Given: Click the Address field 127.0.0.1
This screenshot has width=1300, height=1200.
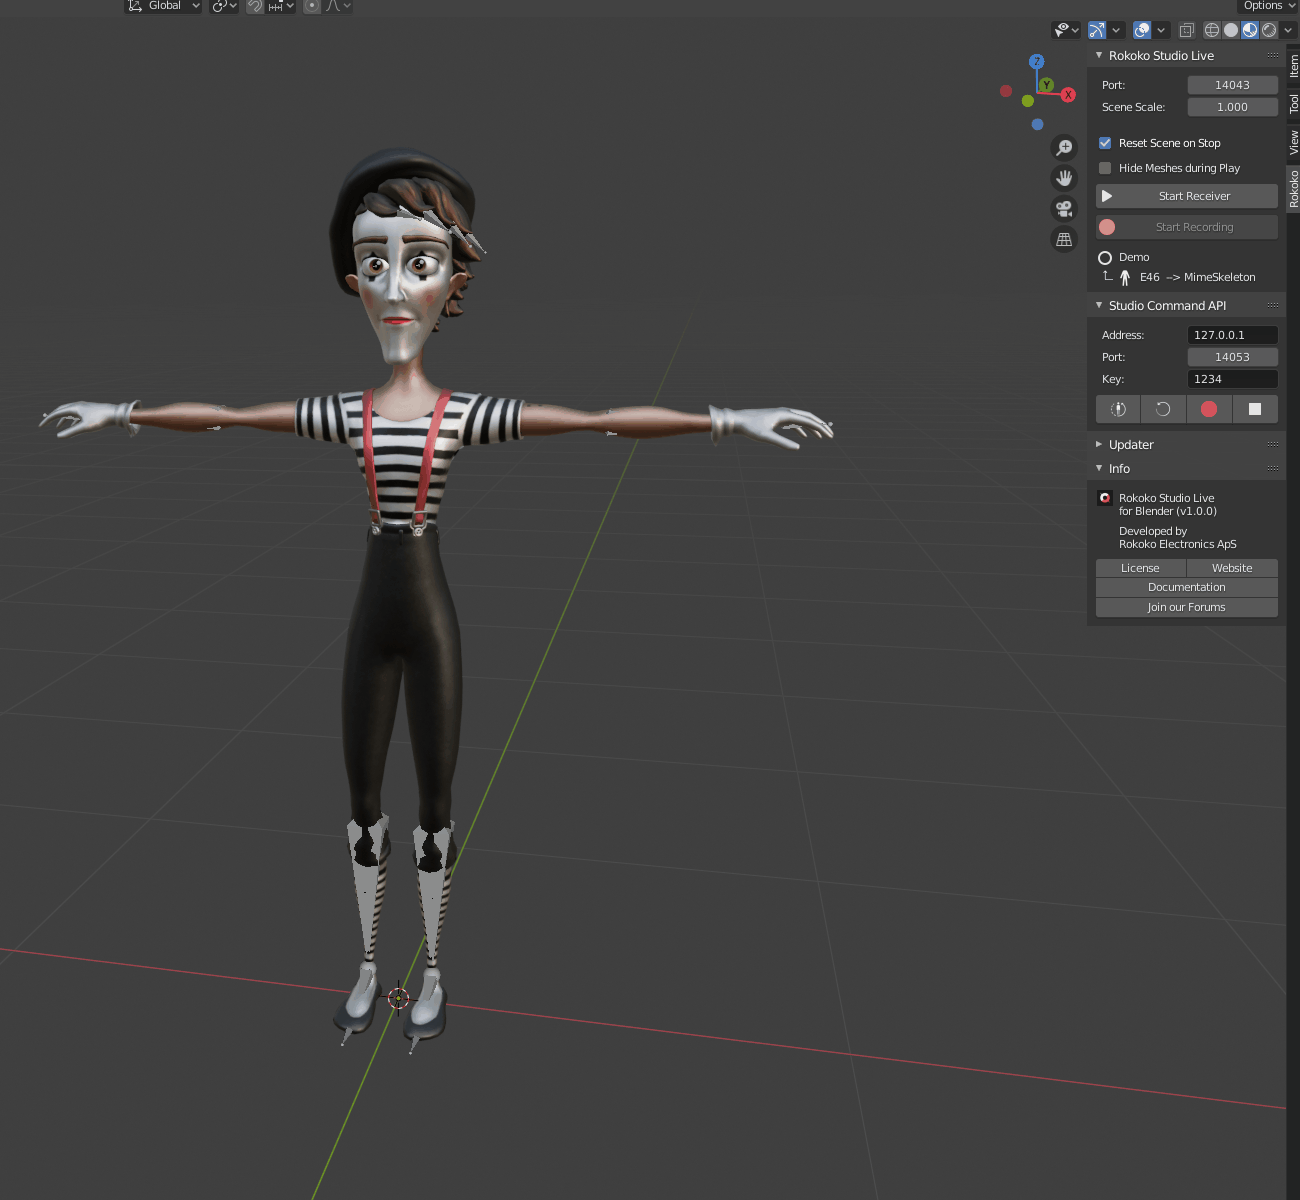Looking at the screenshot, I should pos(1232,335).
